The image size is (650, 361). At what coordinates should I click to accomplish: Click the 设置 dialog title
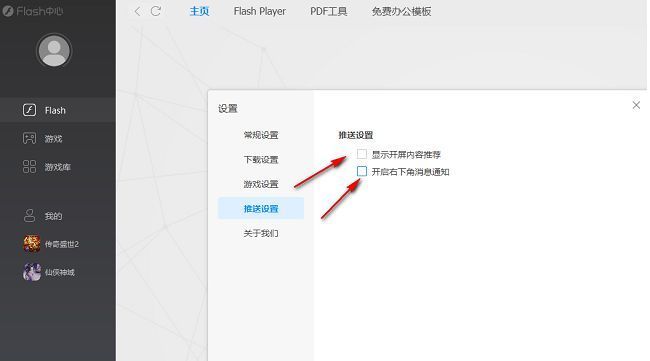click(x=228, y=109)
